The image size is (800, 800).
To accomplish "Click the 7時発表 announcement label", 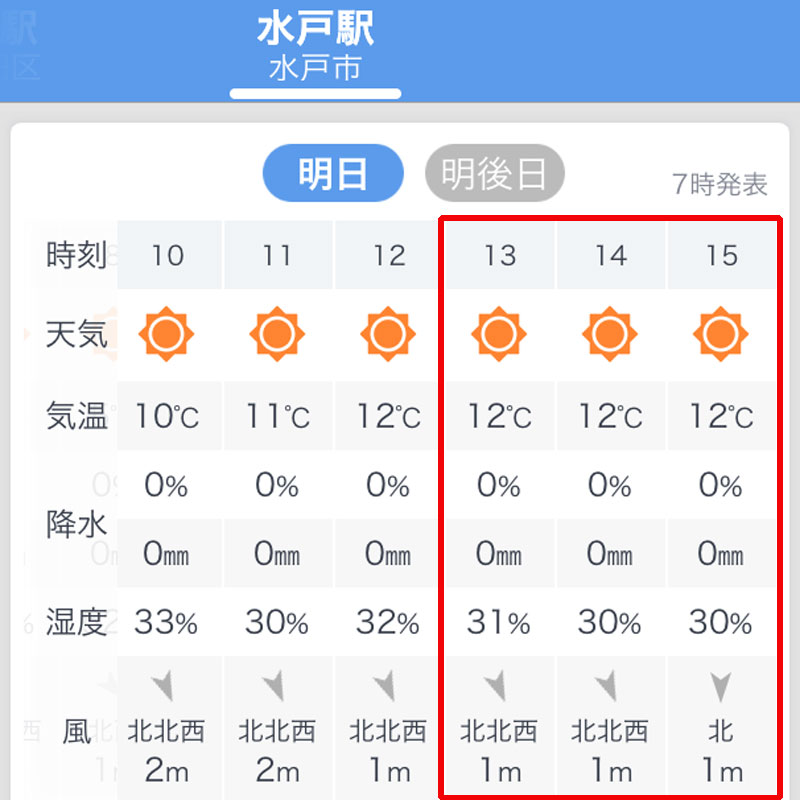I will (x=719, y=184).
